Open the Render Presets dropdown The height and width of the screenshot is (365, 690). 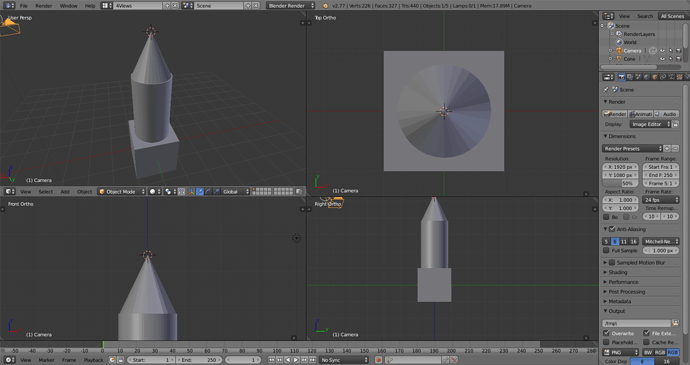click(x=632, y=148)
